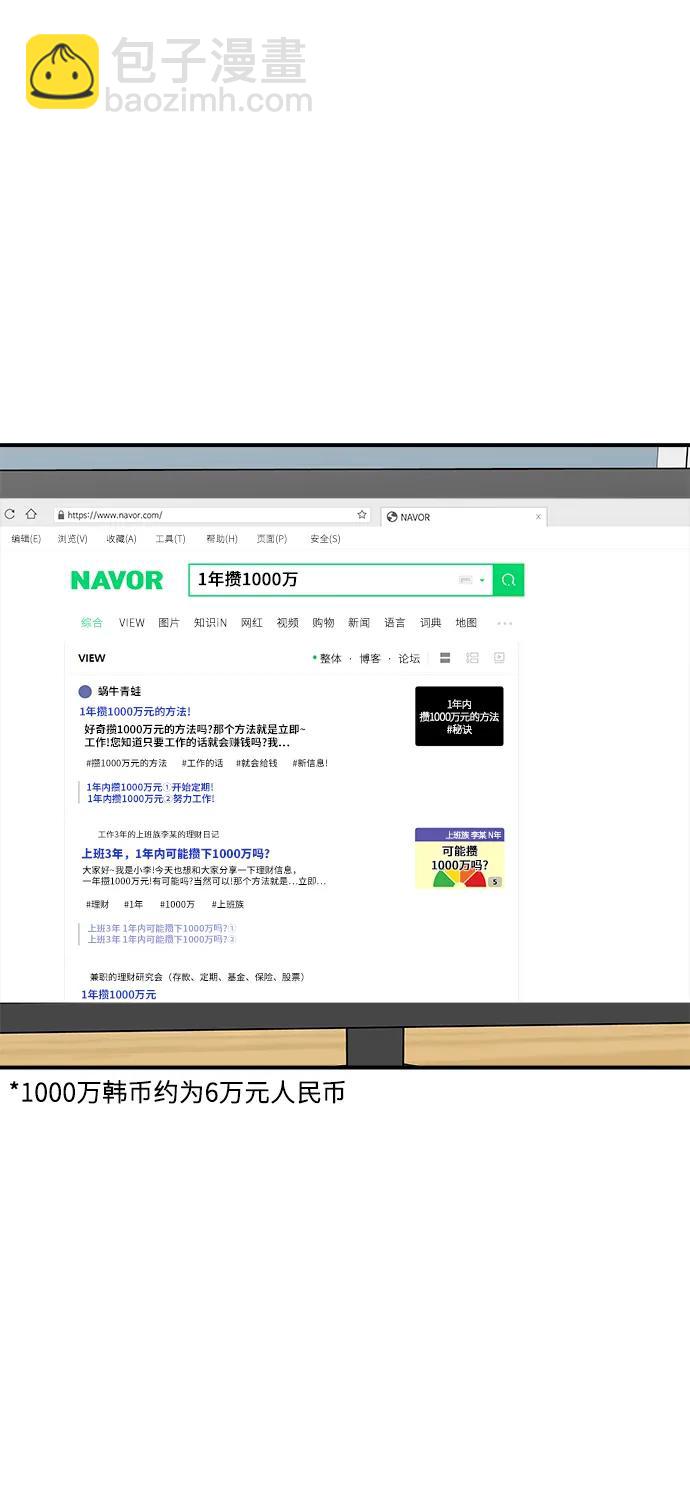Viewport: 690px width, 1489px height.
Task: Switch to the 语言 search tab
Action: (395, 622)
